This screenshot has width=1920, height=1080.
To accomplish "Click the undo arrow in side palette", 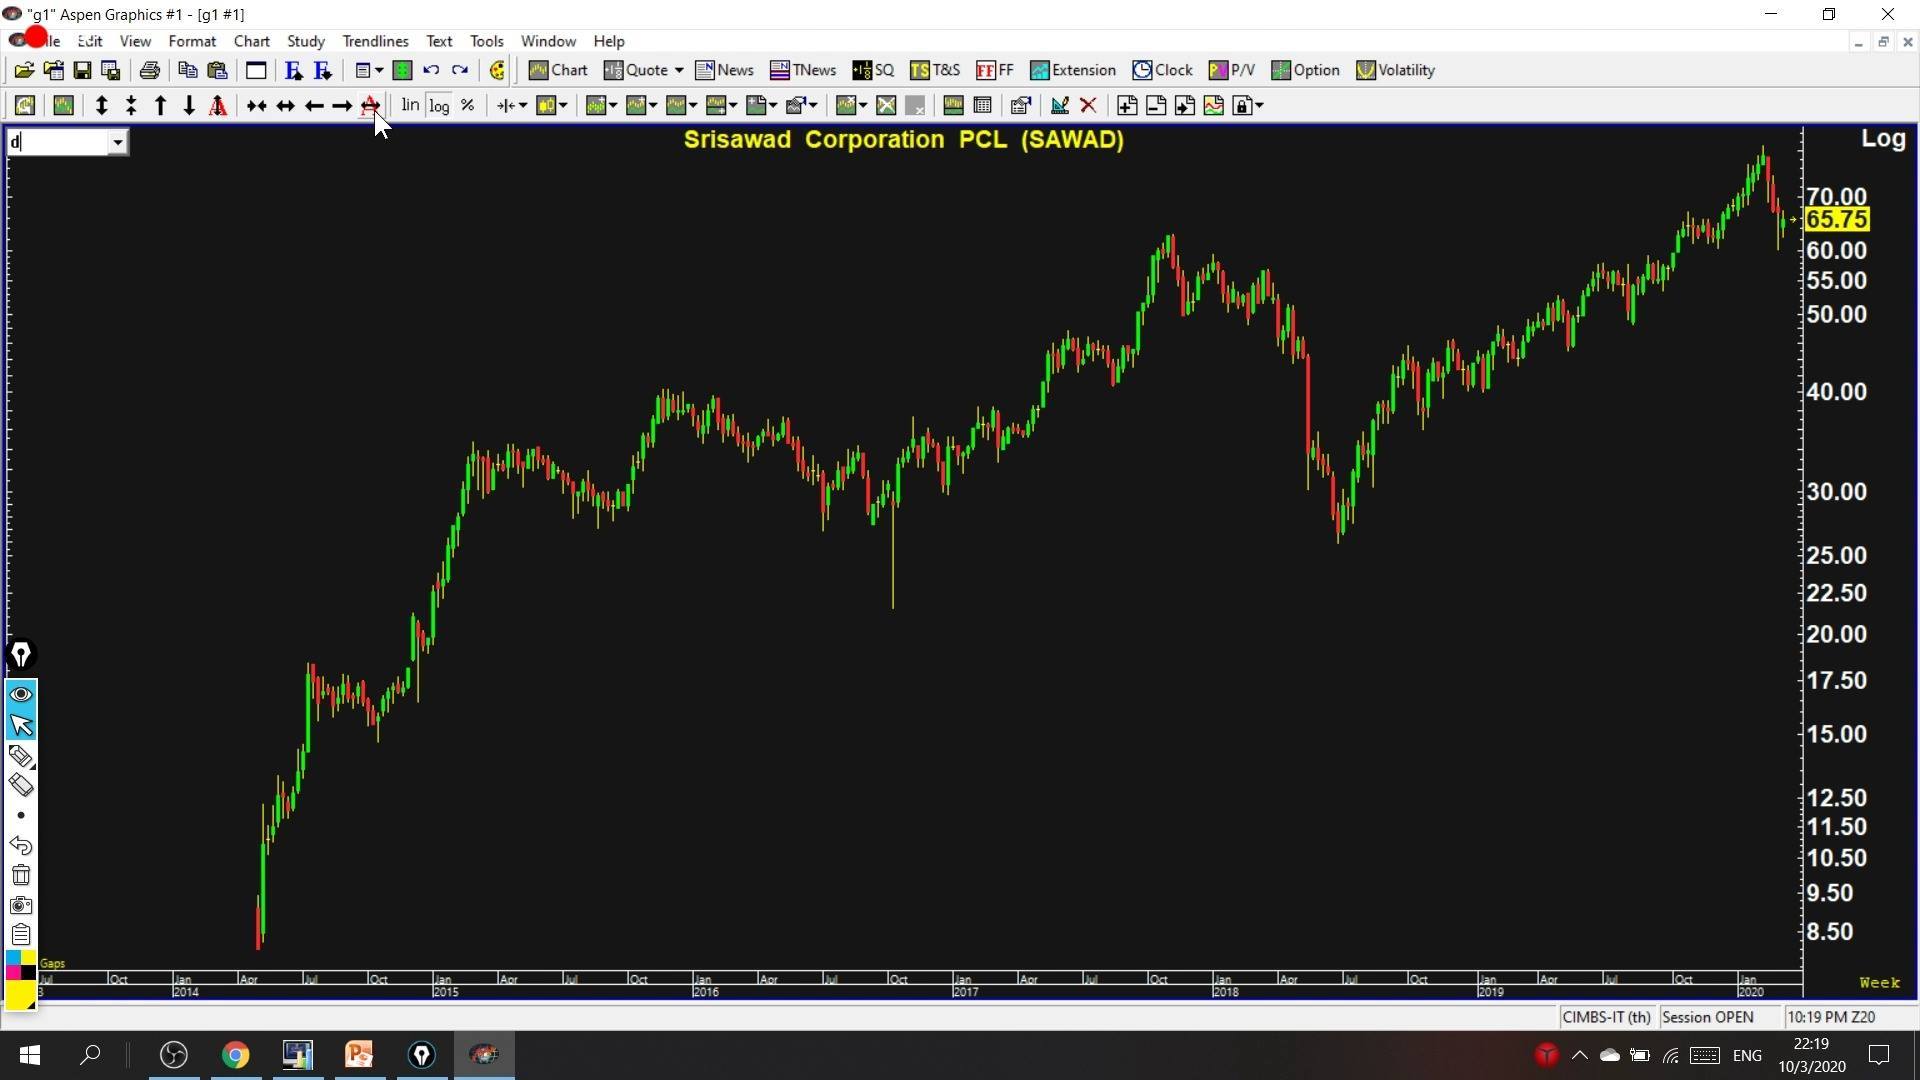I will pos(21,846).
